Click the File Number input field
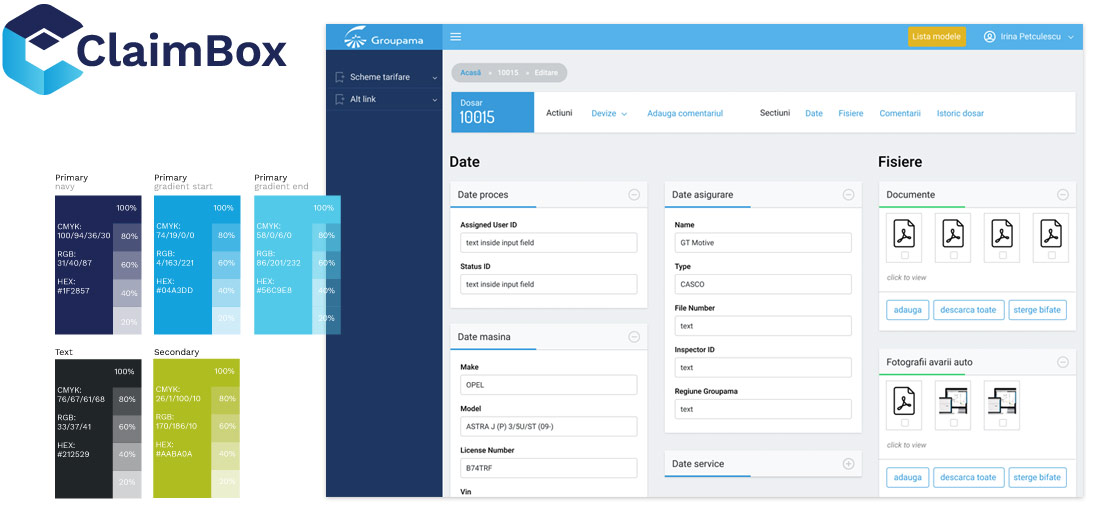Viewport: 1094px width, 523px height. pyautogui.click(x=763, y=326)
